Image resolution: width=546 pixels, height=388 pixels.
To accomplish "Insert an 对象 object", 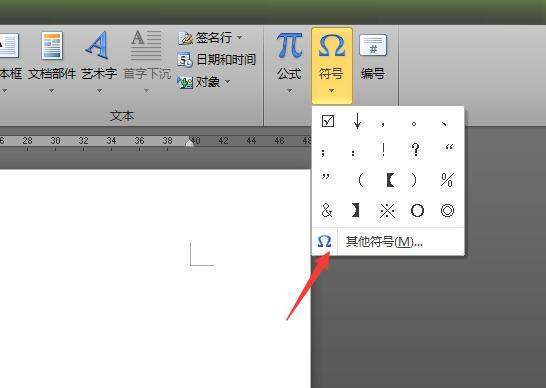I will coord(198,82).
